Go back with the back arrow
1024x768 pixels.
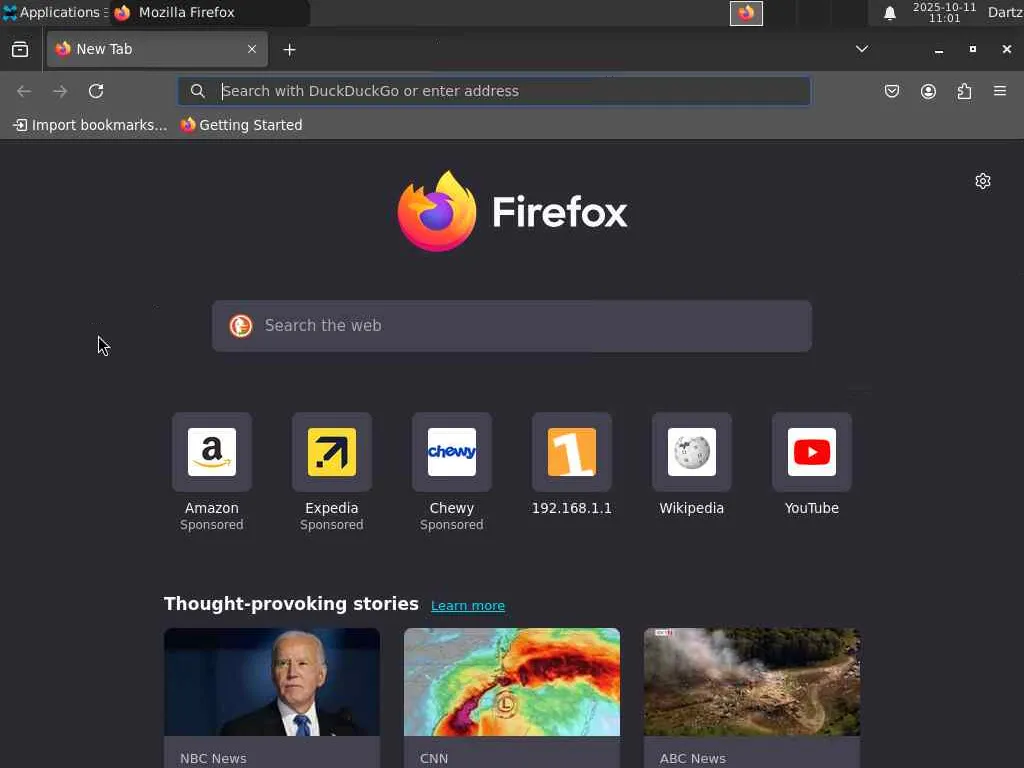24,91
